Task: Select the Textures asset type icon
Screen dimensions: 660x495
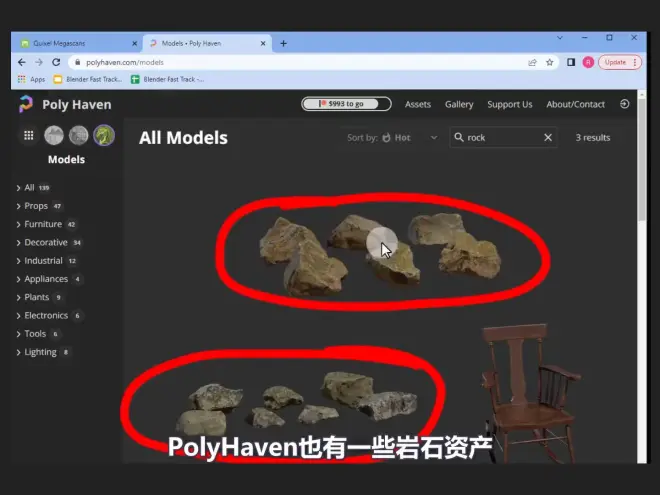Action: [79, 136]
